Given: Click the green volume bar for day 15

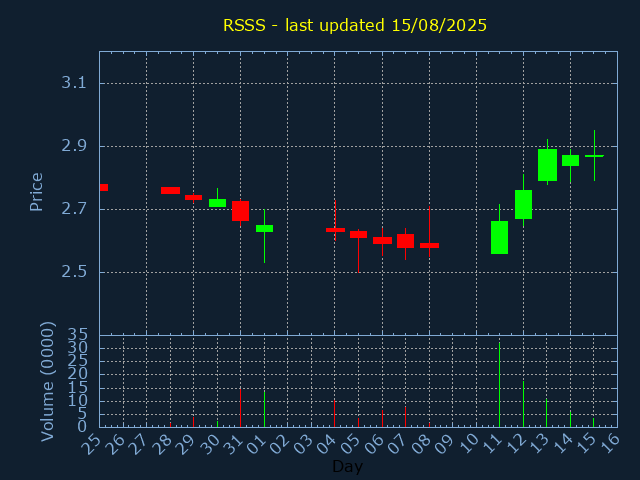Looking at the screenshot, I should (x=593, y=422).
